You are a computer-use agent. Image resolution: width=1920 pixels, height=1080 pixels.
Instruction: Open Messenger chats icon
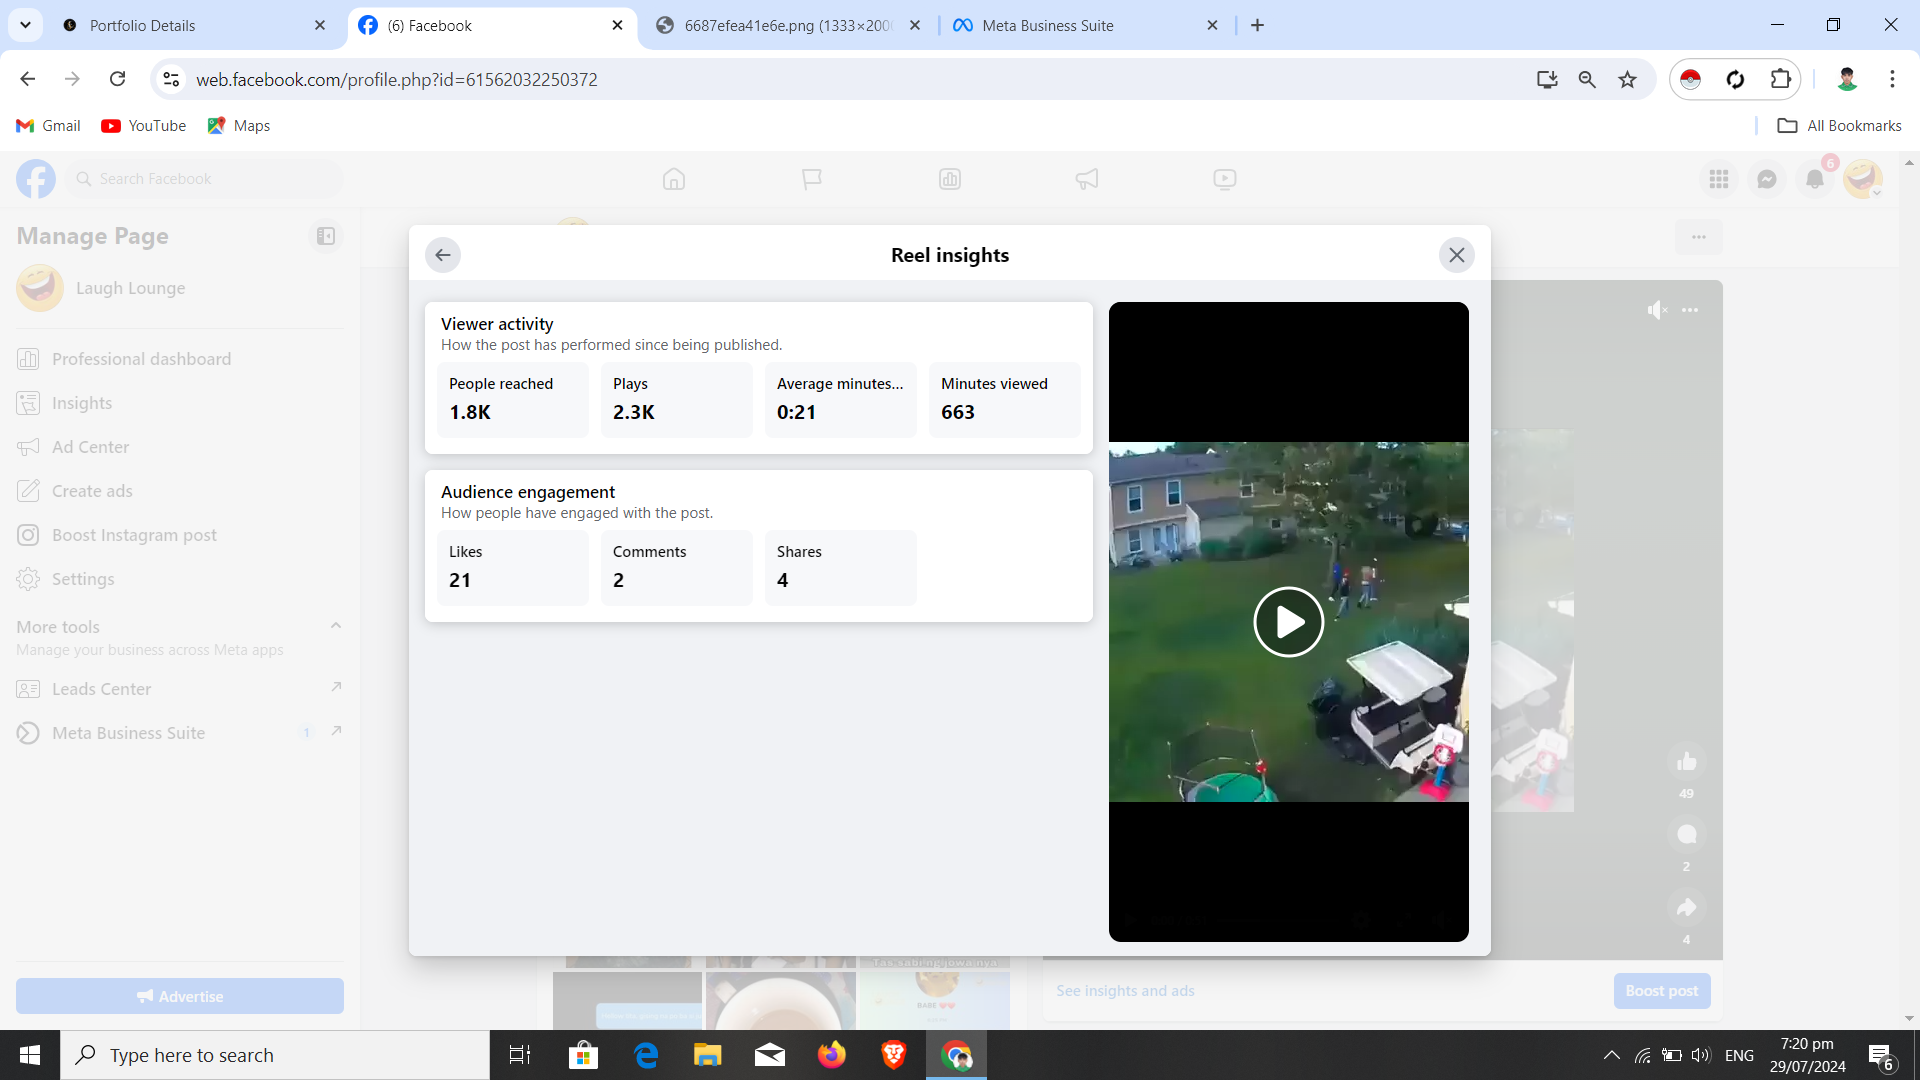pos(1767,179)
